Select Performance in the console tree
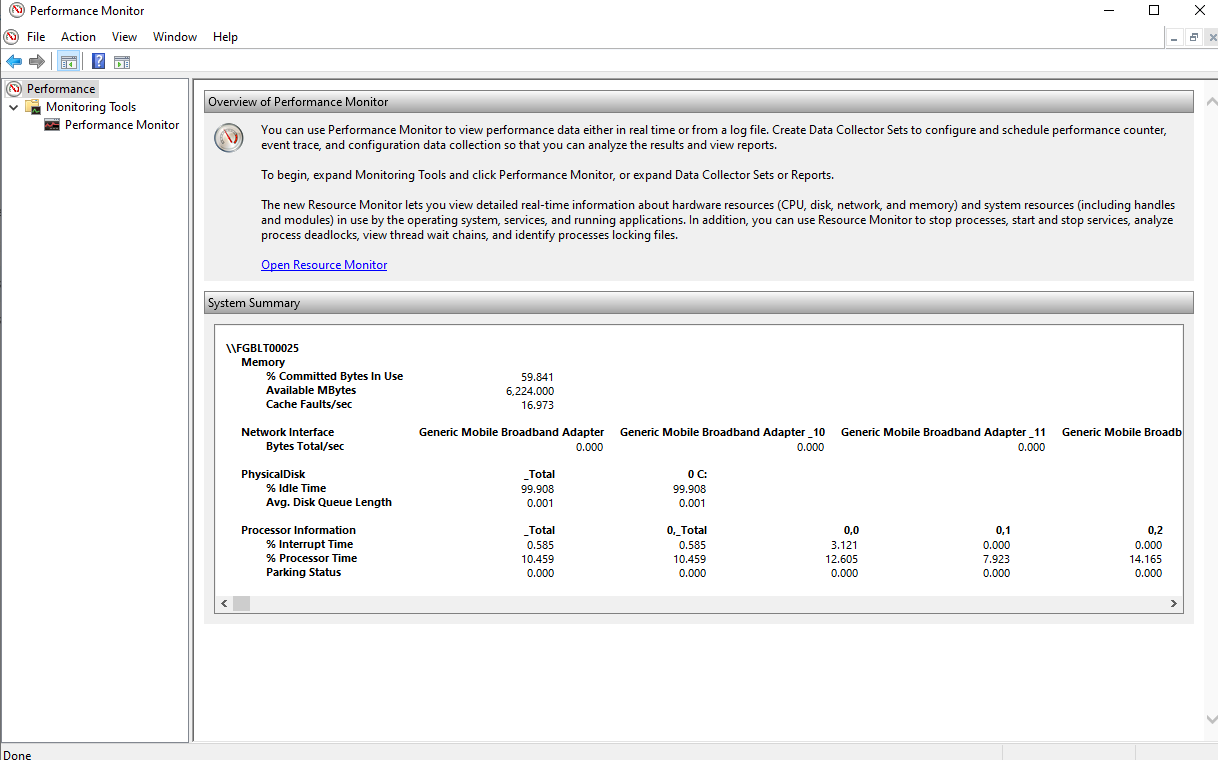The image size is (1218, 760). [61, 89]
